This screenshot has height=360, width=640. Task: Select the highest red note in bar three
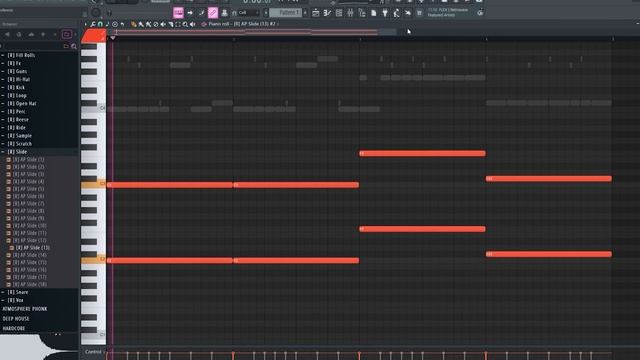pos(422,153)
